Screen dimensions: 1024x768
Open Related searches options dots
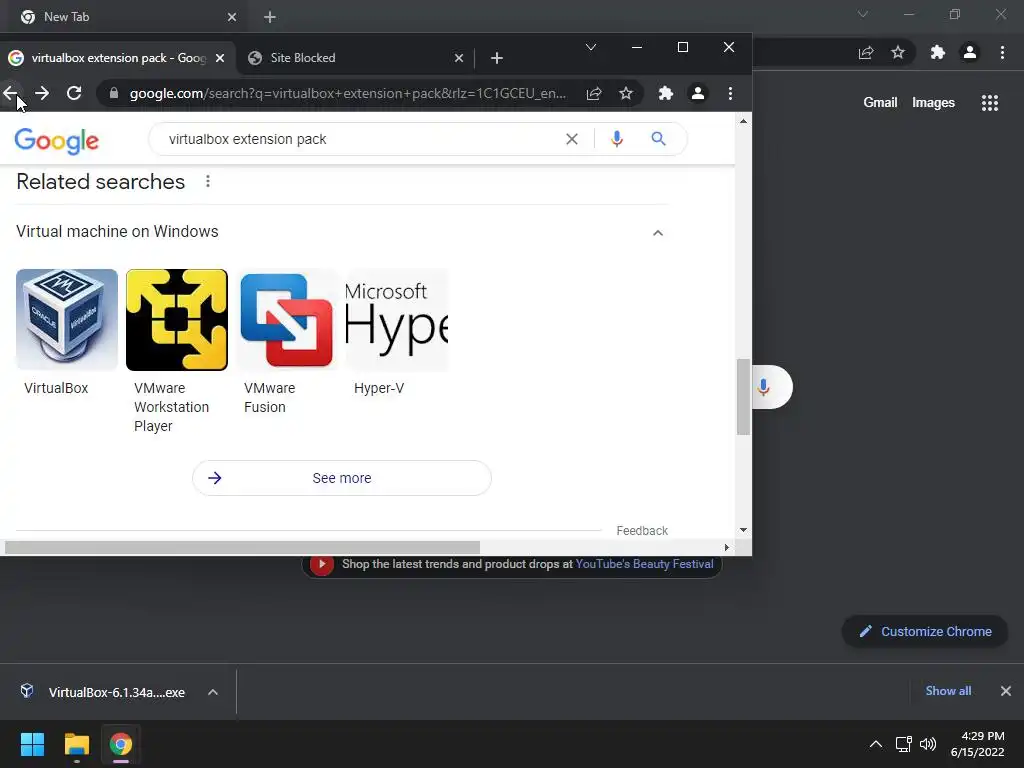coord(208,182)
